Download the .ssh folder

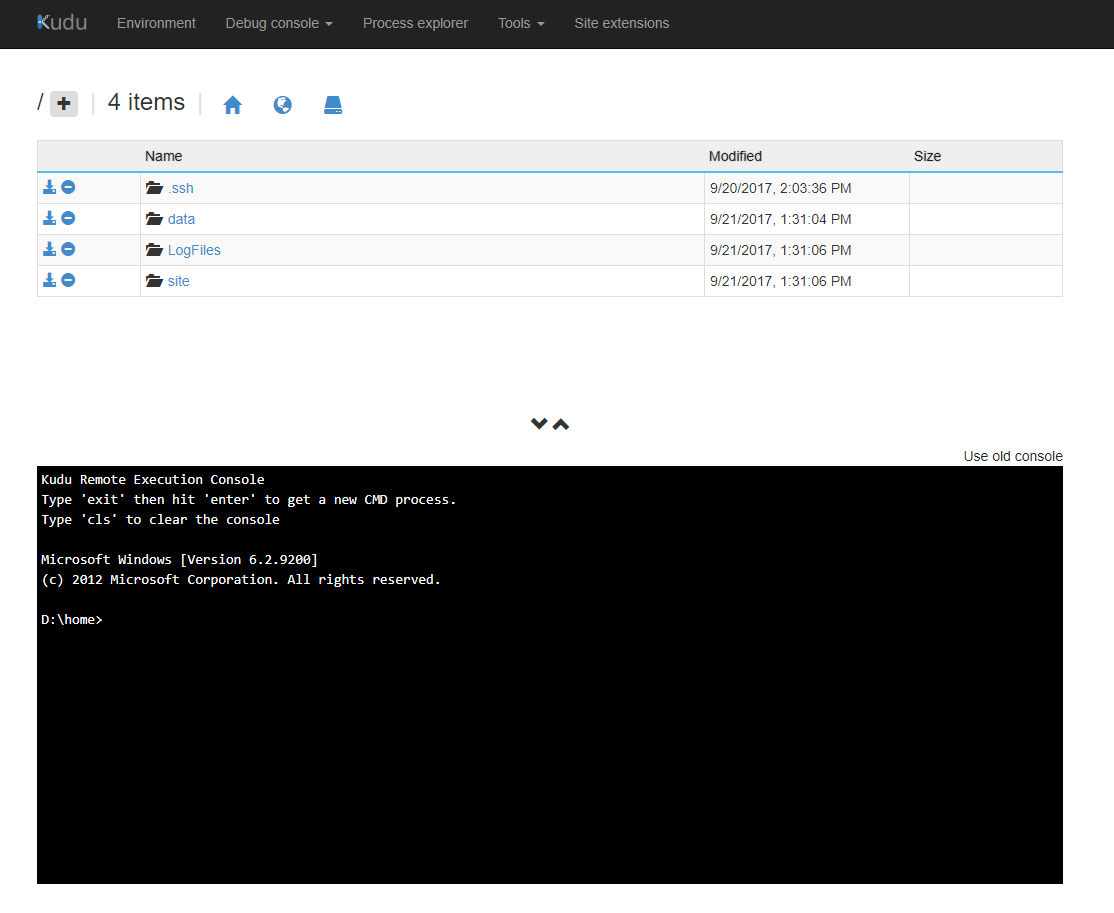point(49,187)
